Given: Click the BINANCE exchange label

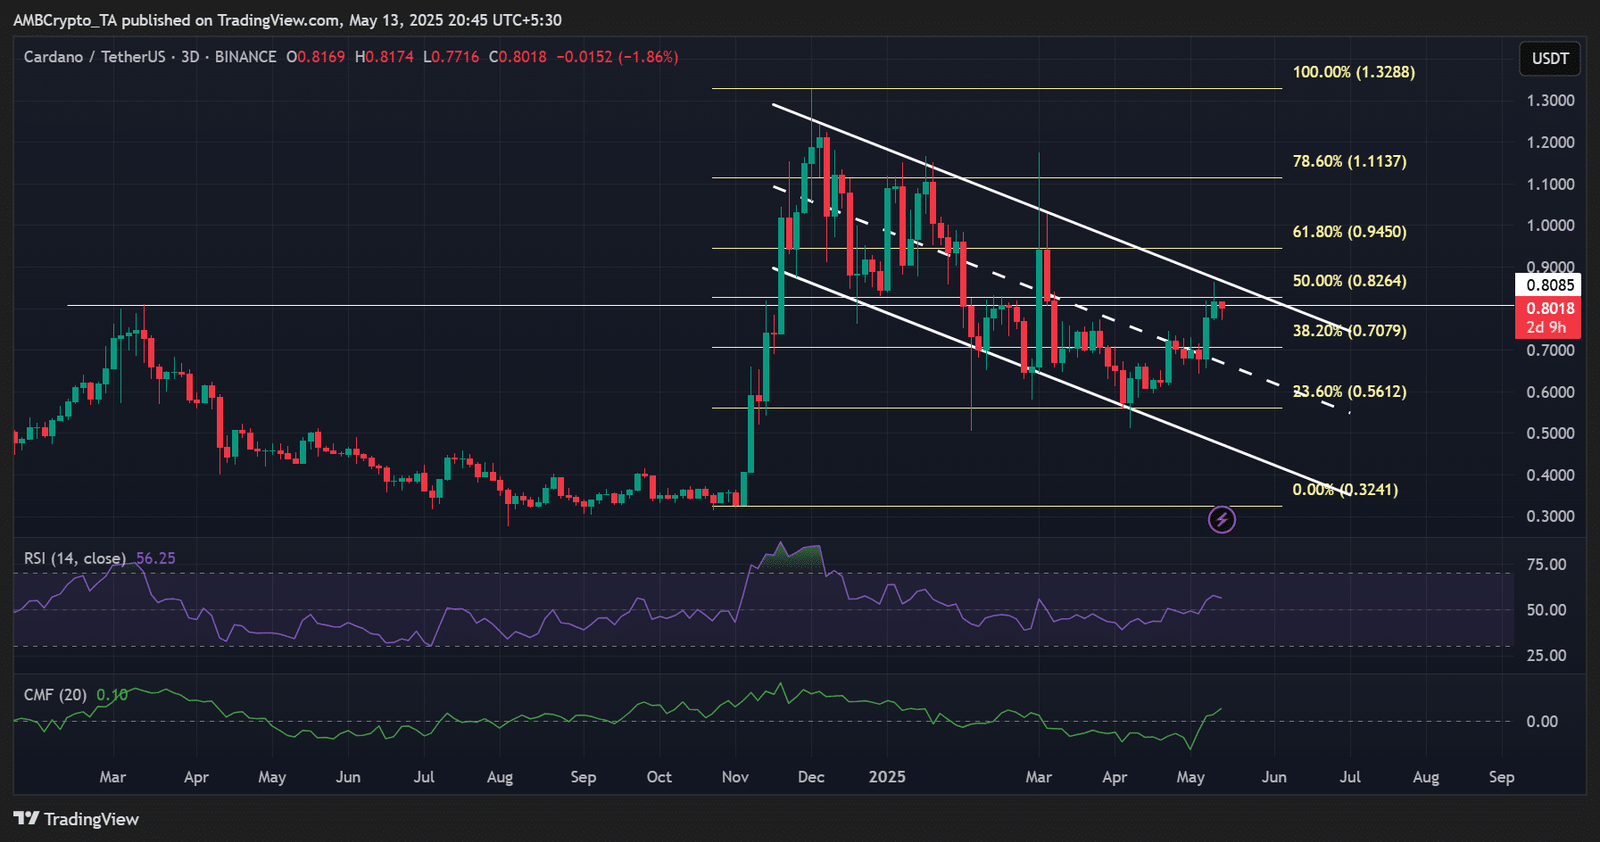Looking at the screenshot, I should tap(246, 57).
